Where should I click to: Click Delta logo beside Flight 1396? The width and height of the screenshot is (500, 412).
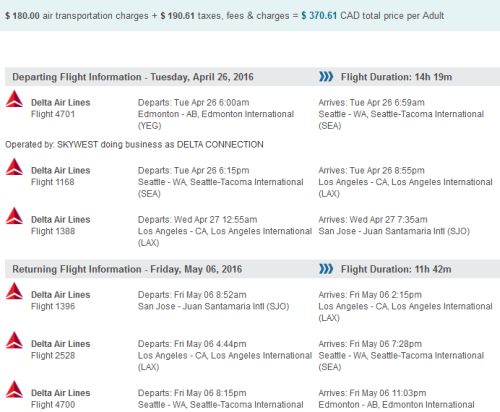click(14, 291)
